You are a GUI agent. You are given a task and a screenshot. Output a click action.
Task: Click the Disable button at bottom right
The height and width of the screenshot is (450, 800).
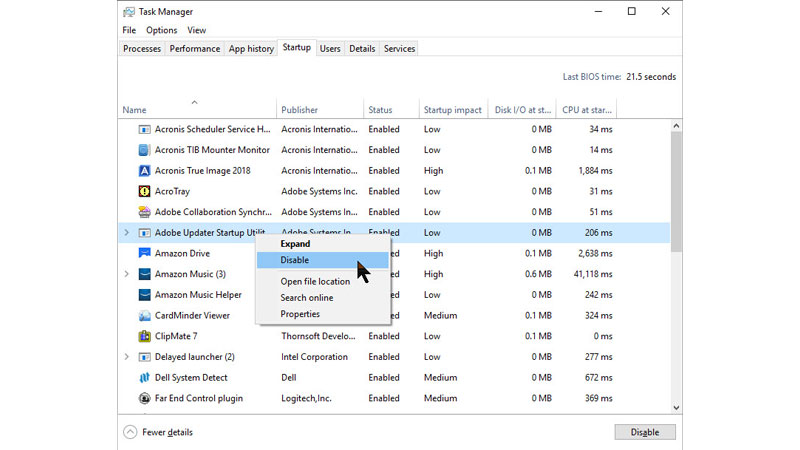click(645, 432)
